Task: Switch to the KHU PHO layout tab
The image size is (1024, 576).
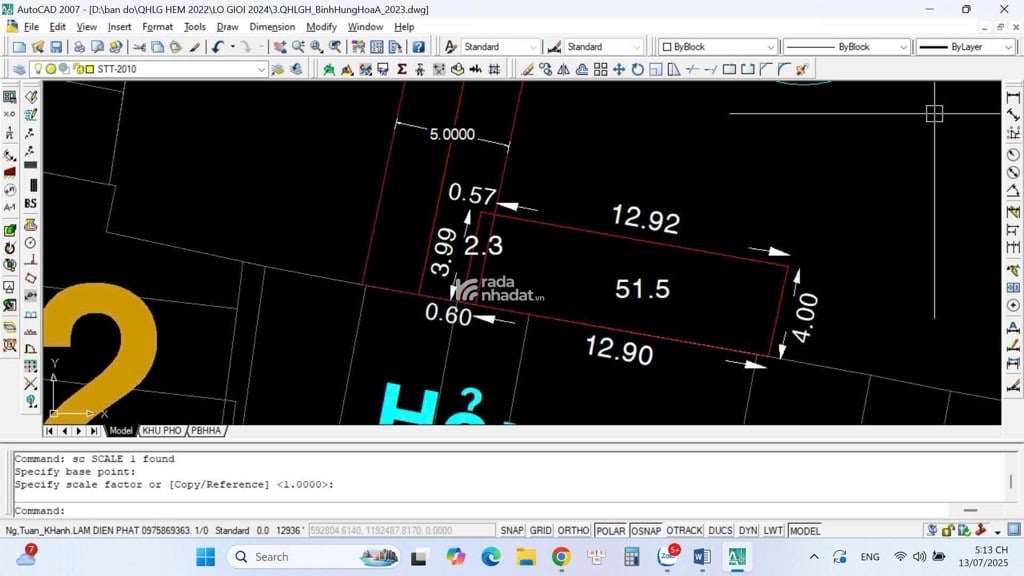Action: [161, 431]
